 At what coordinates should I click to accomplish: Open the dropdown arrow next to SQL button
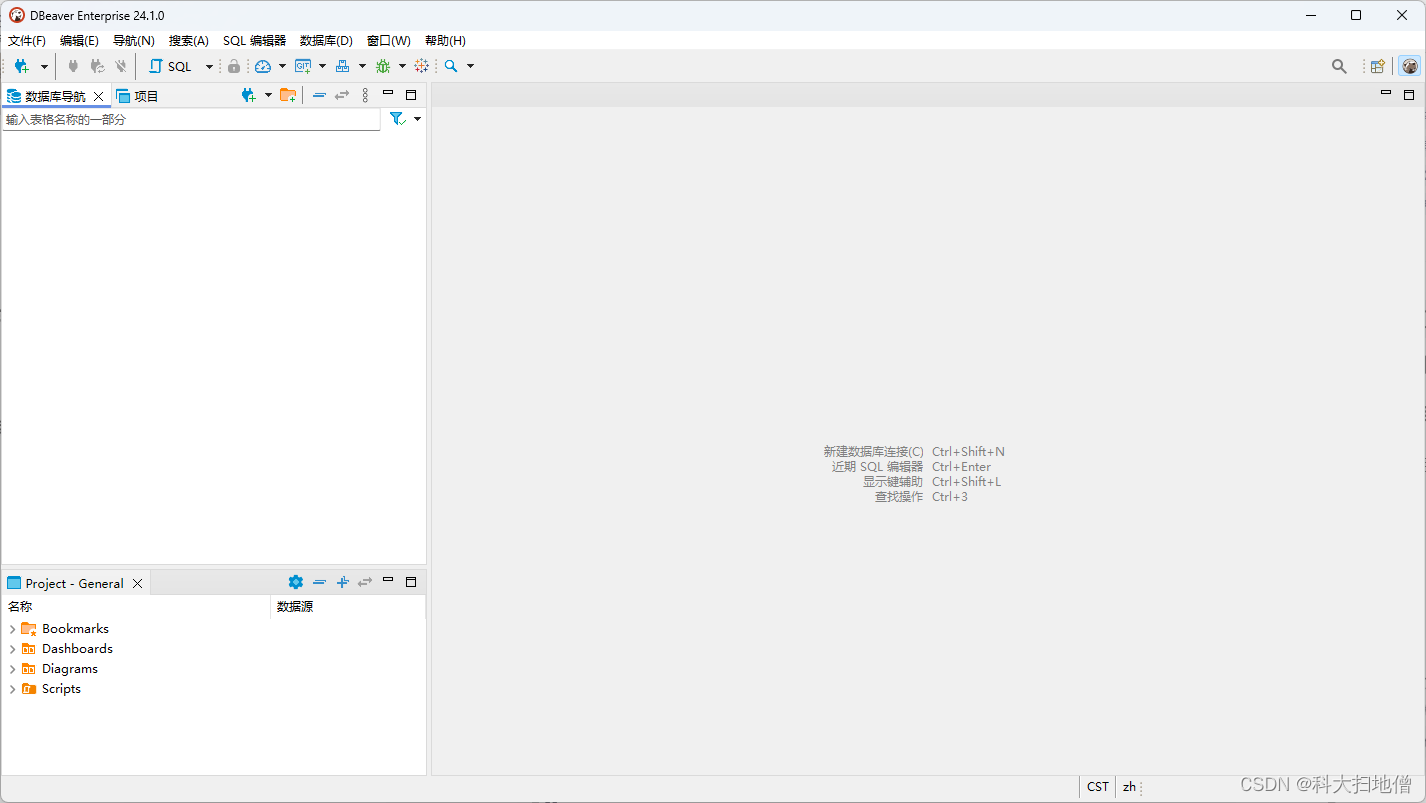(x=209, y=66)
